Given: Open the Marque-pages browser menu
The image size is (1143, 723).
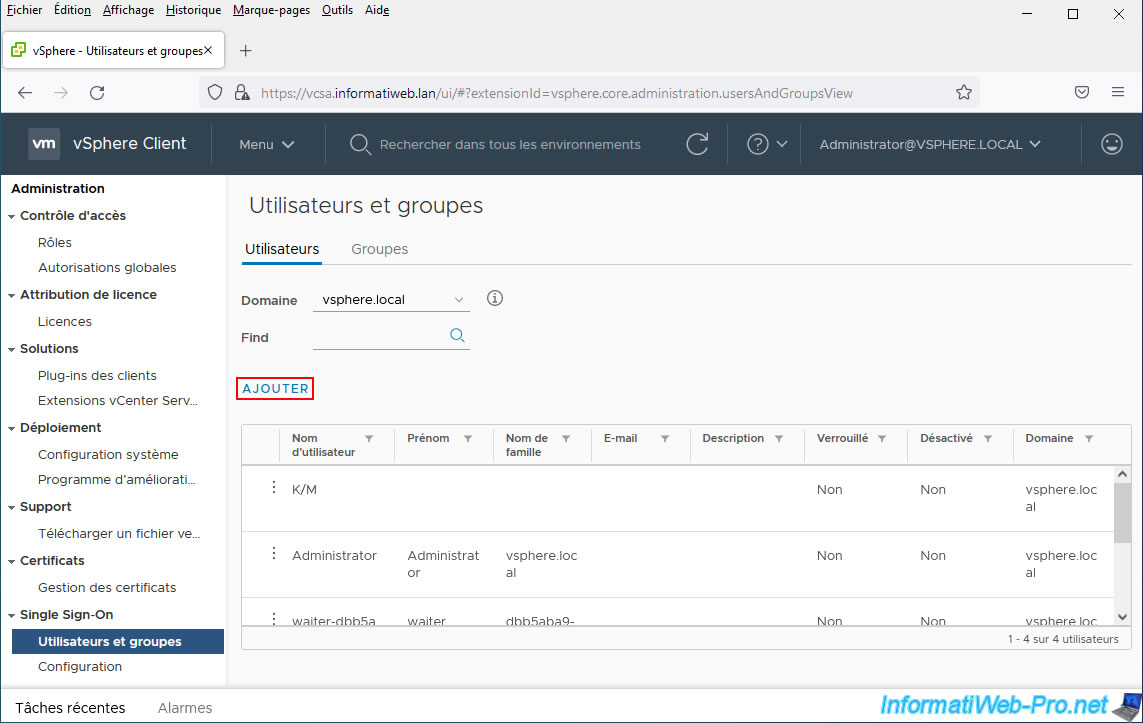Looking at the screenshot, I should [x=271, y=10].
